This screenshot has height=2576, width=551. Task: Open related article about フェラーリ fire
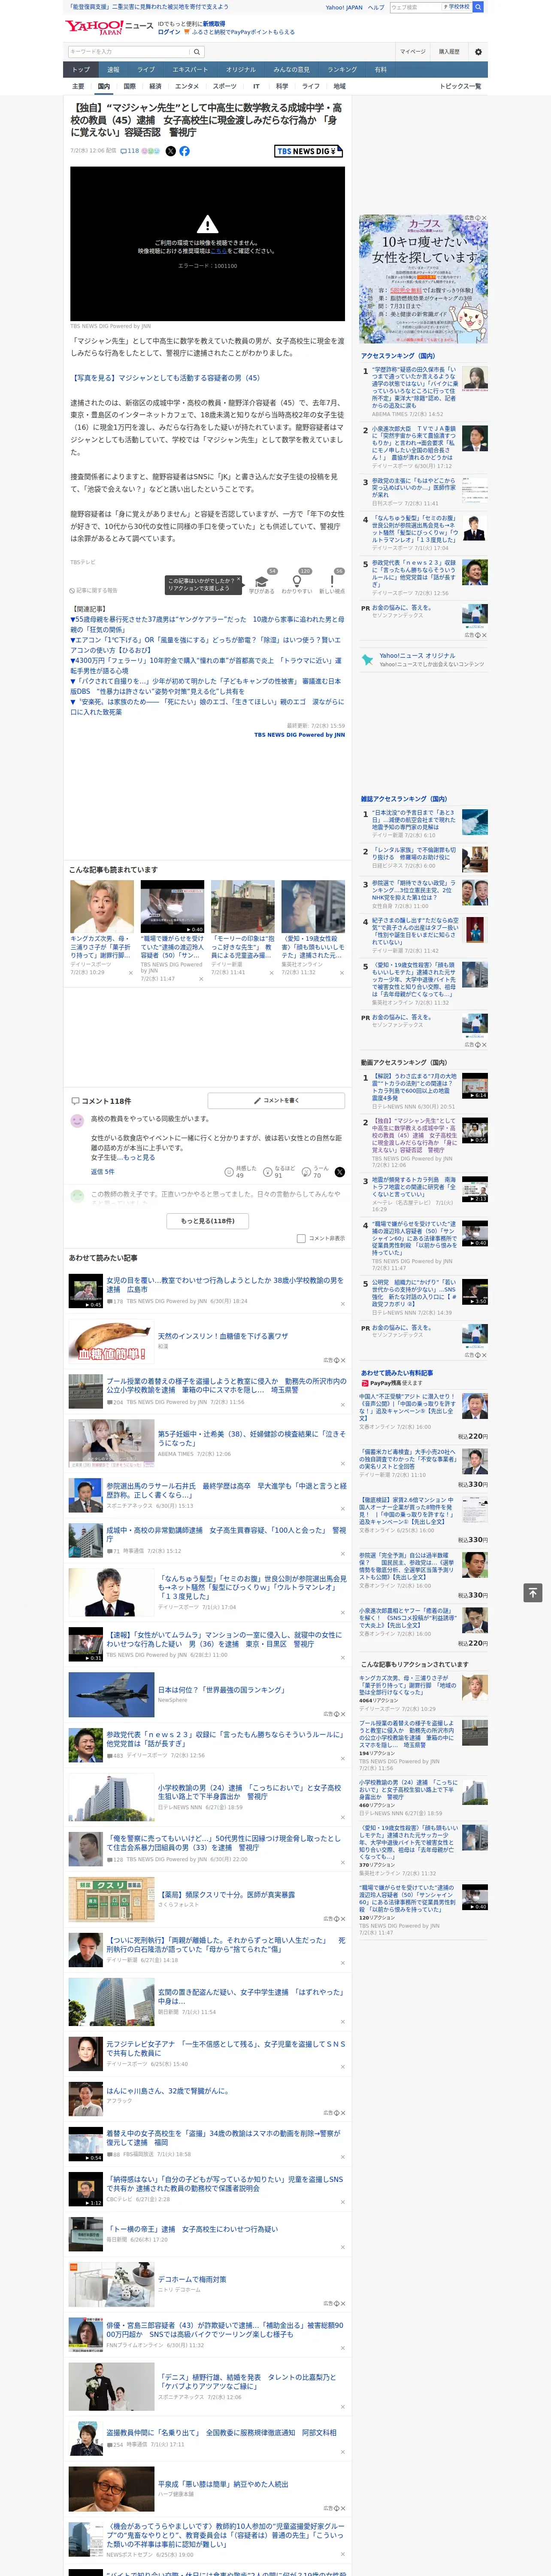[207, 665]
